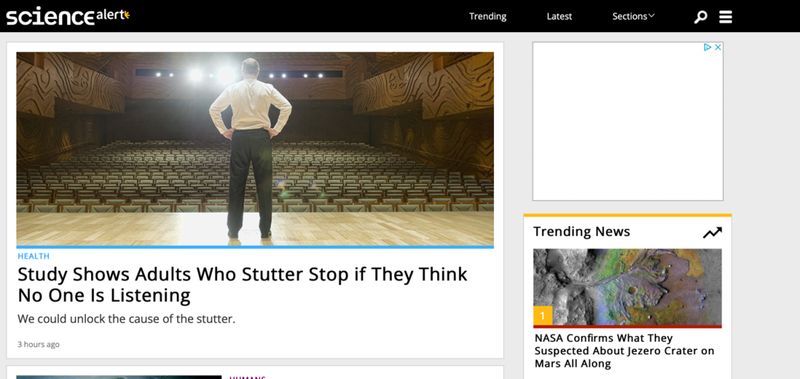Expand the Sections dropdown
This screenshot has height=379, width=800.
[633, 16]
